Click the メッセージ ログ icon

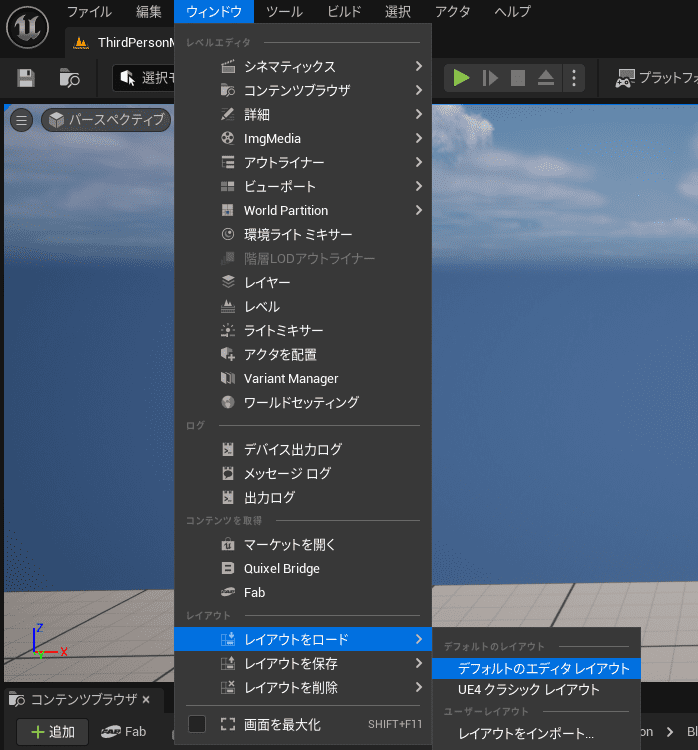(228, 474)
